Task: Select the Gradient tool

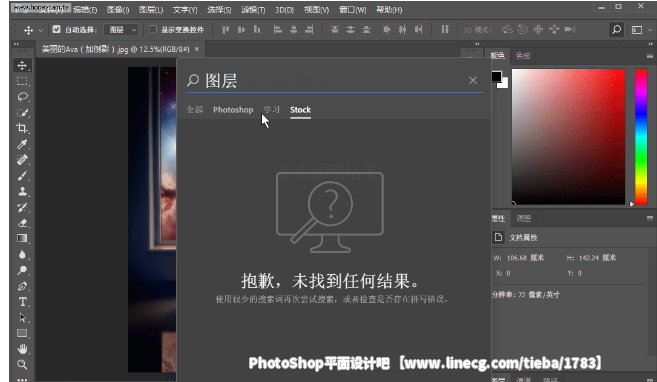Action: coord(22,238)
